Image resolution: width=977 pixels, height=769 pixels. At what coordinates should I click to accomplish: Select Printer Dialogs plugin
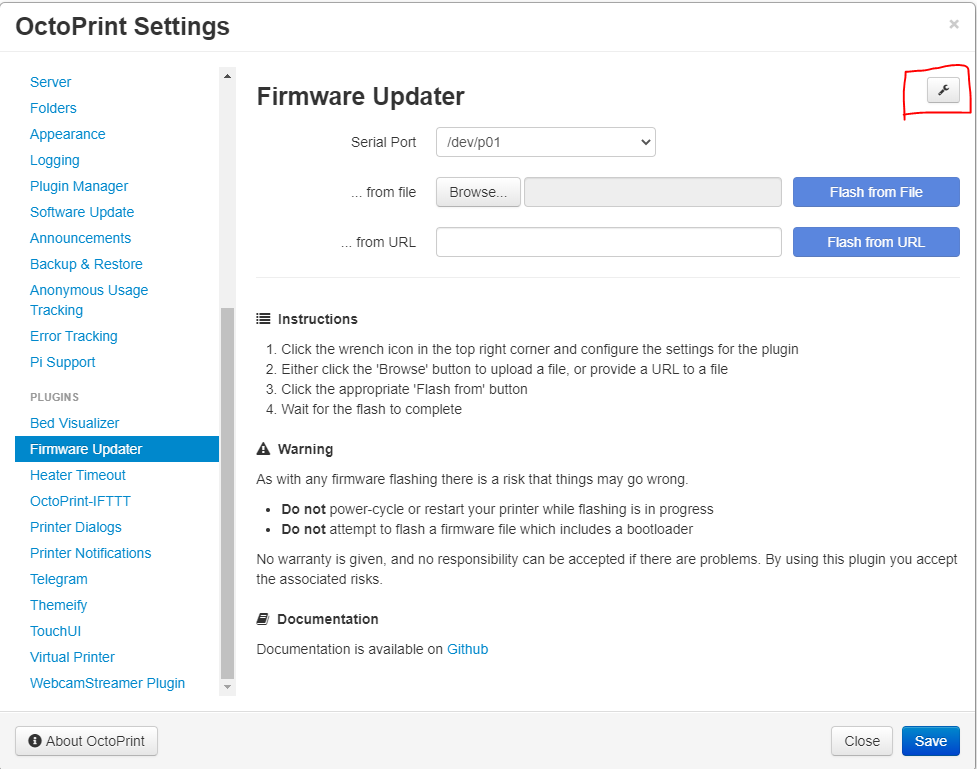click(75, 527)
